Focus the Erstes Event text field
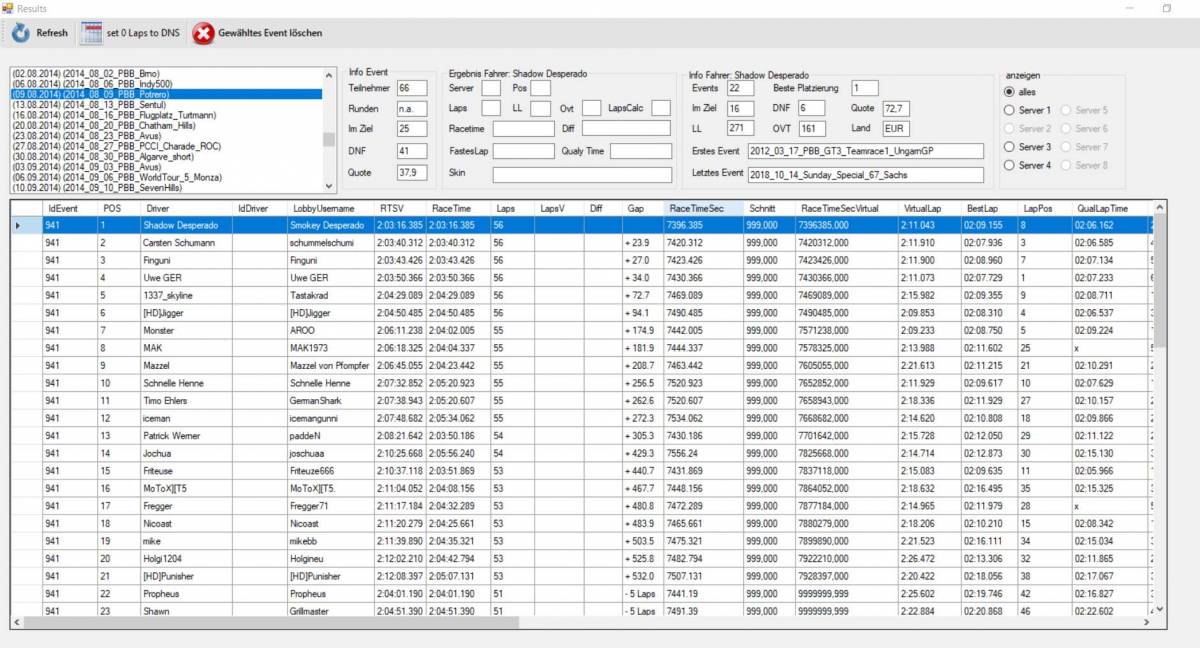Screen dimensions: 1200x648 click(x=865, y=151)
